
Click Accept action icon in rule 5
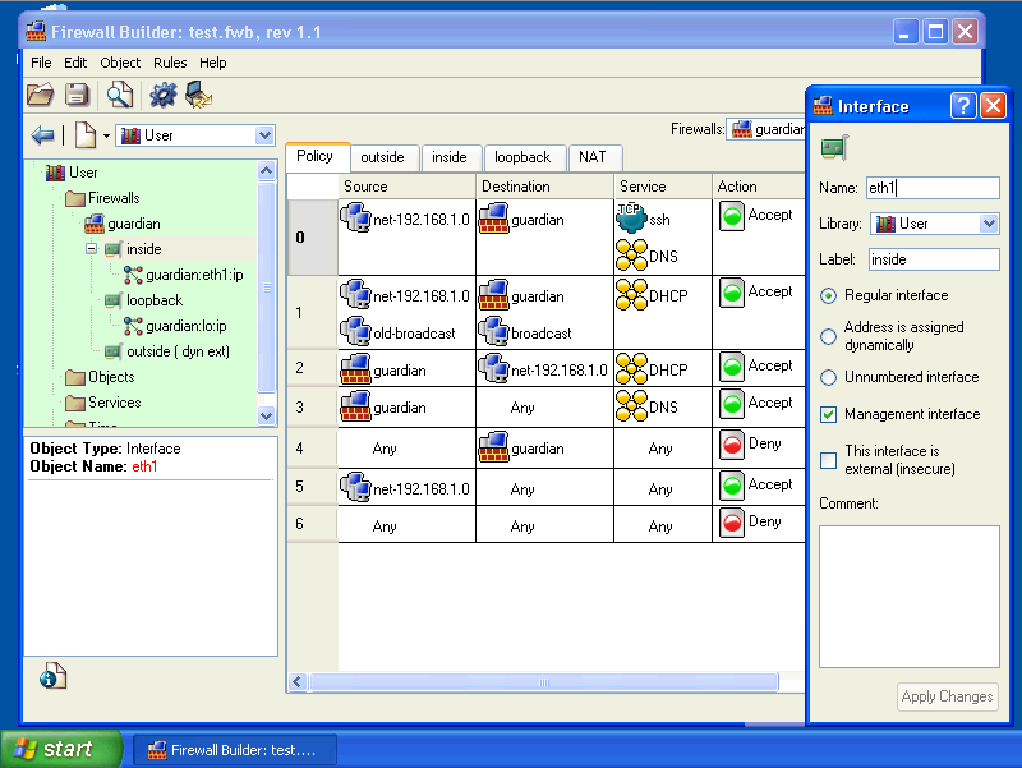click(732, 485)
